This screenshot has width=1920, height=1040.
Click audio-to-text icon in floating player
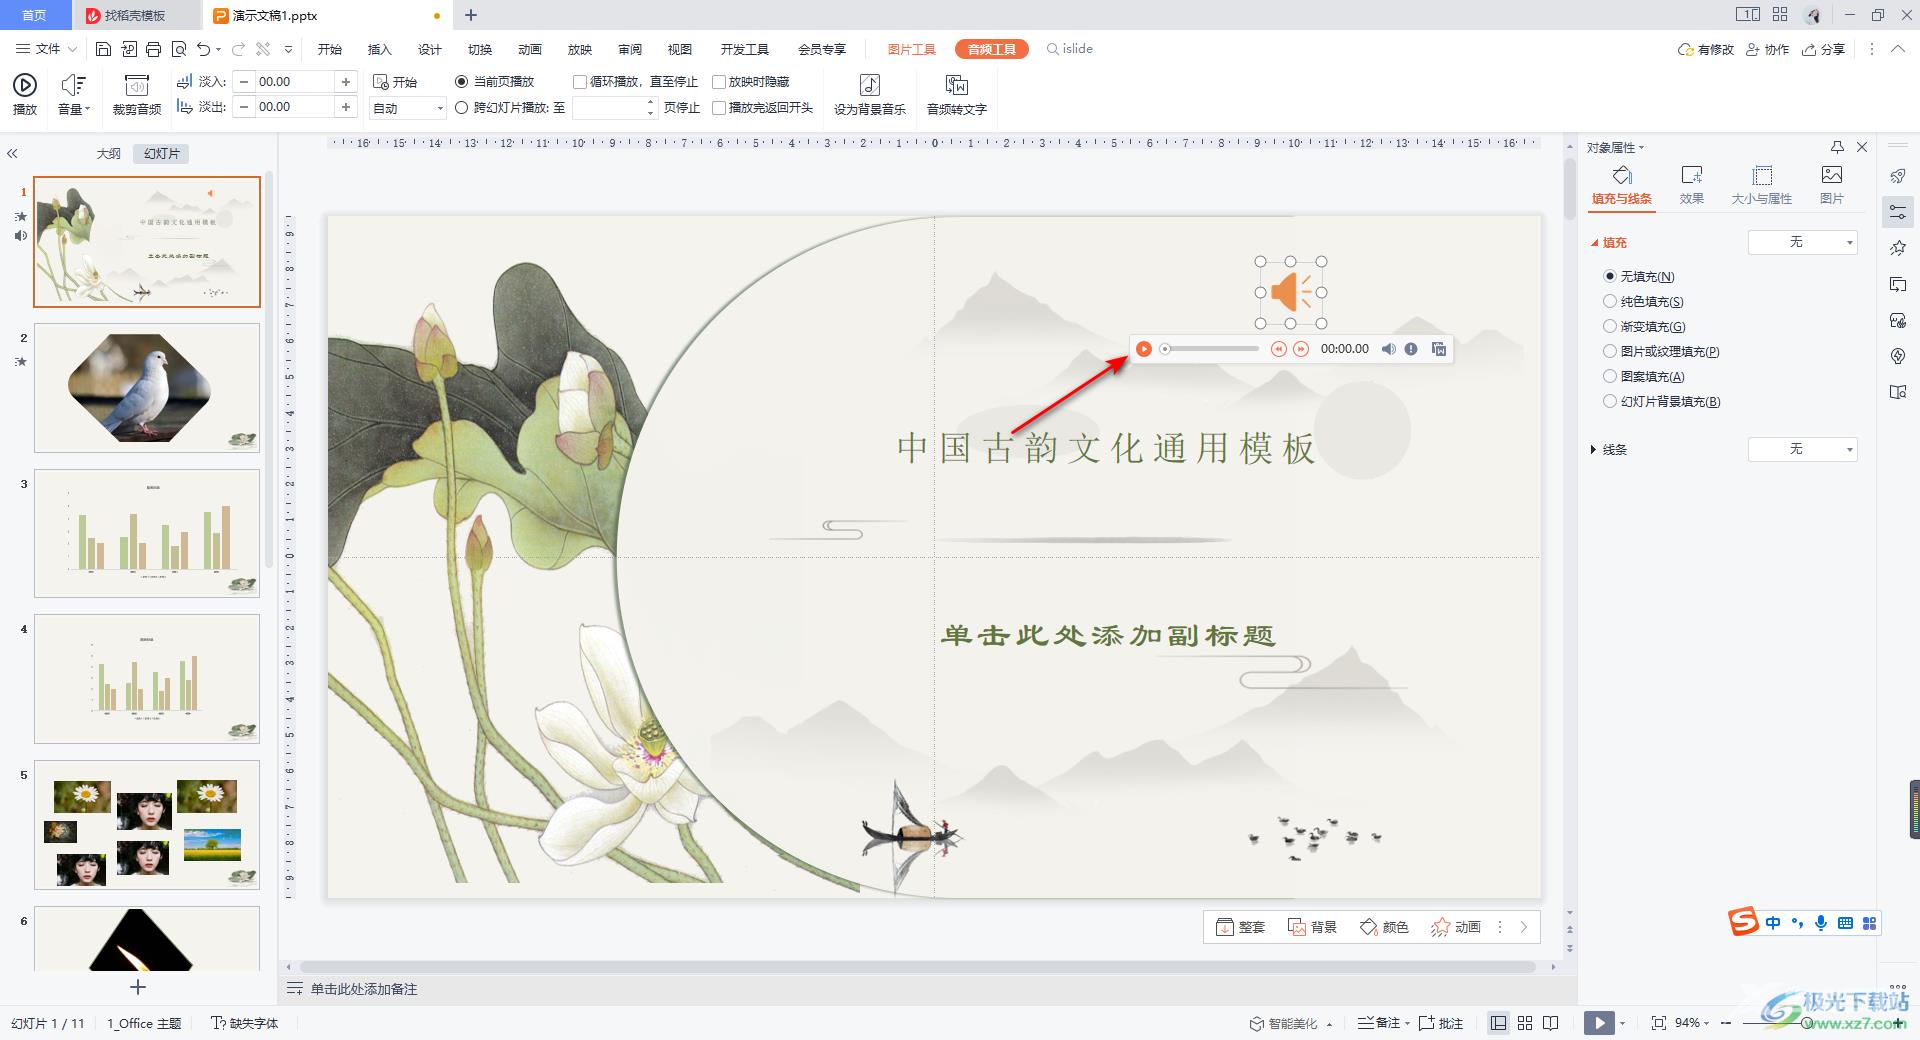tap(1439, 349)
